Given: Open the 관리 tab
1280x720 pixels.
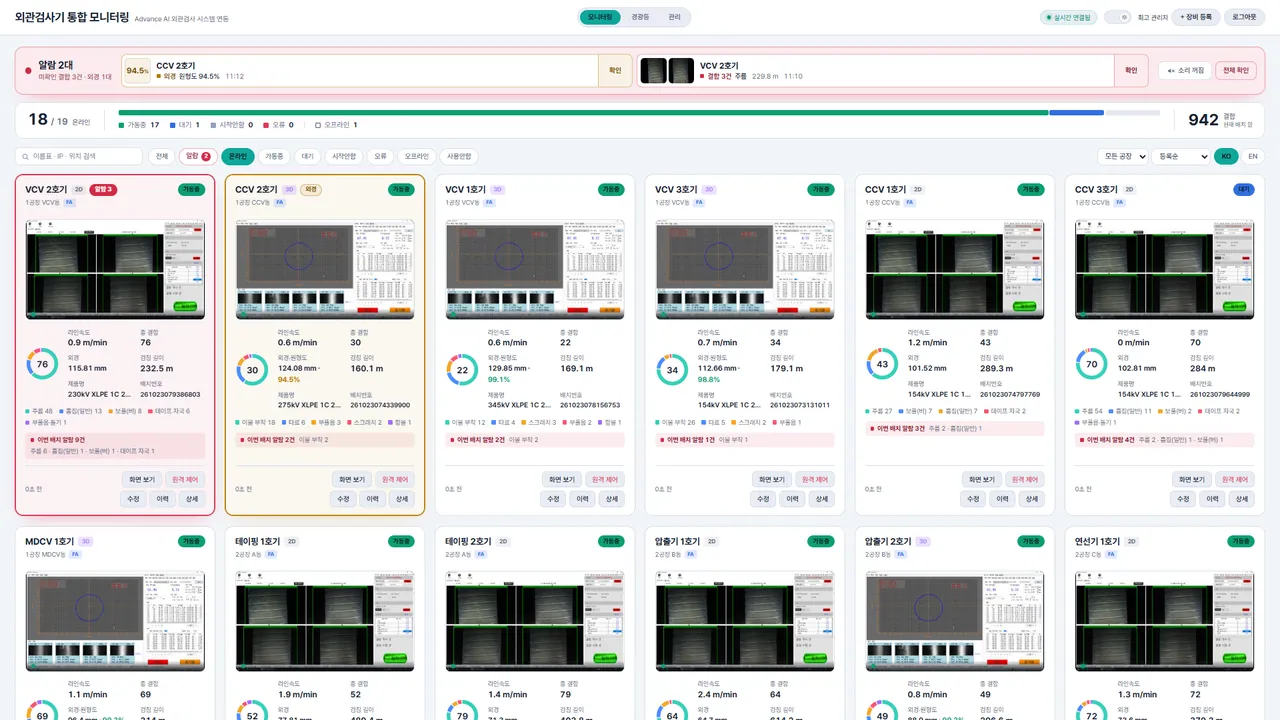Looking at the screenshot, I should pos(674,17).
